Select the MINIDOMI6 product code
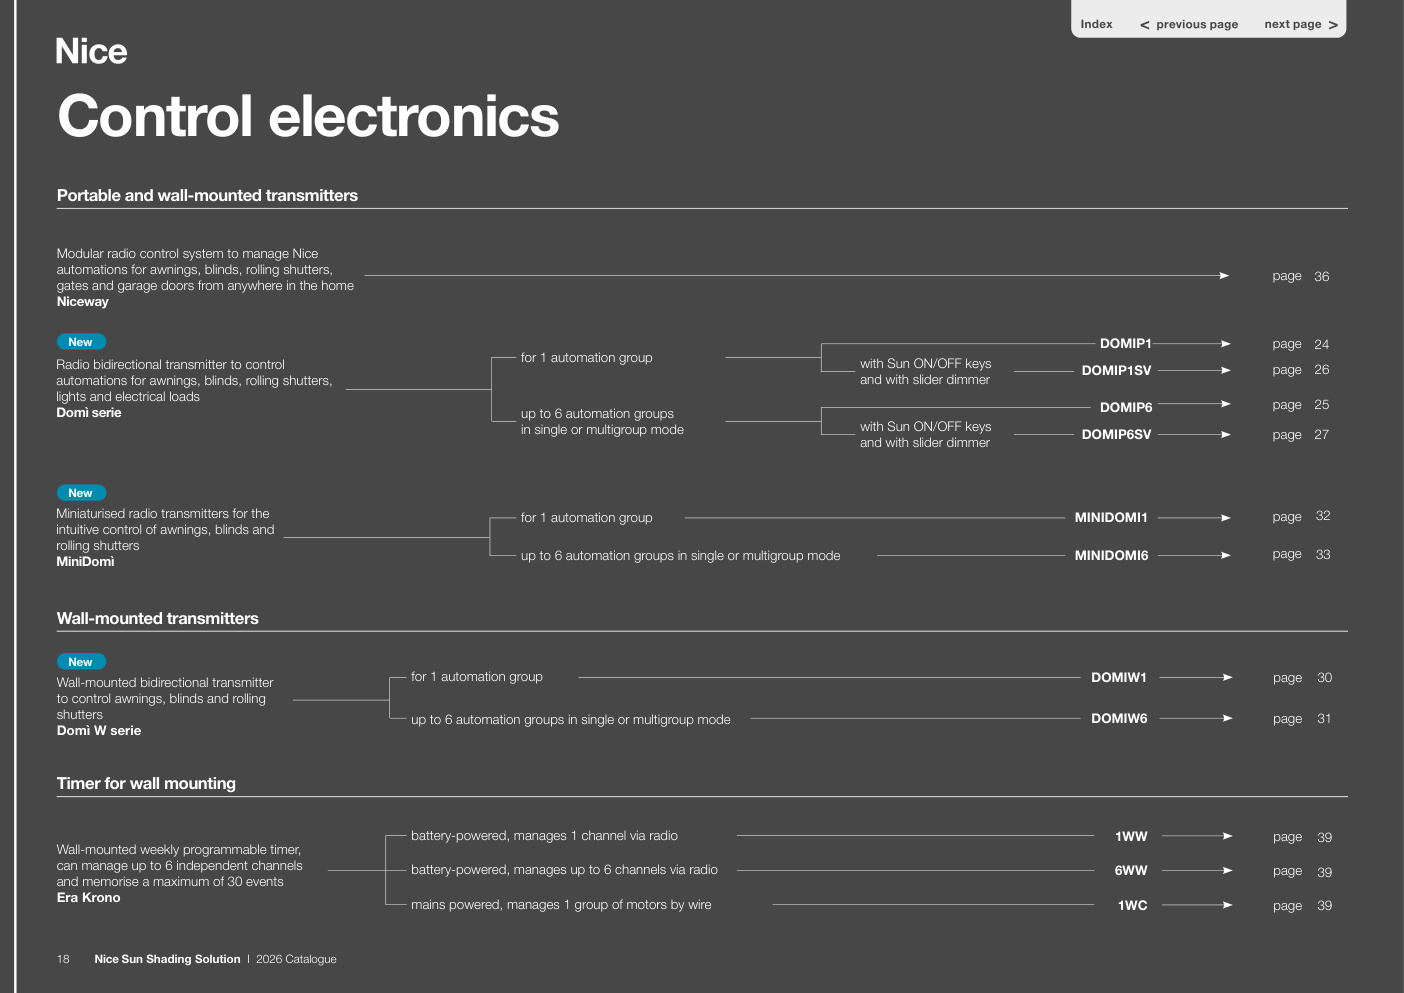This screenshot has width=1404, height=993. [1111, 555]
